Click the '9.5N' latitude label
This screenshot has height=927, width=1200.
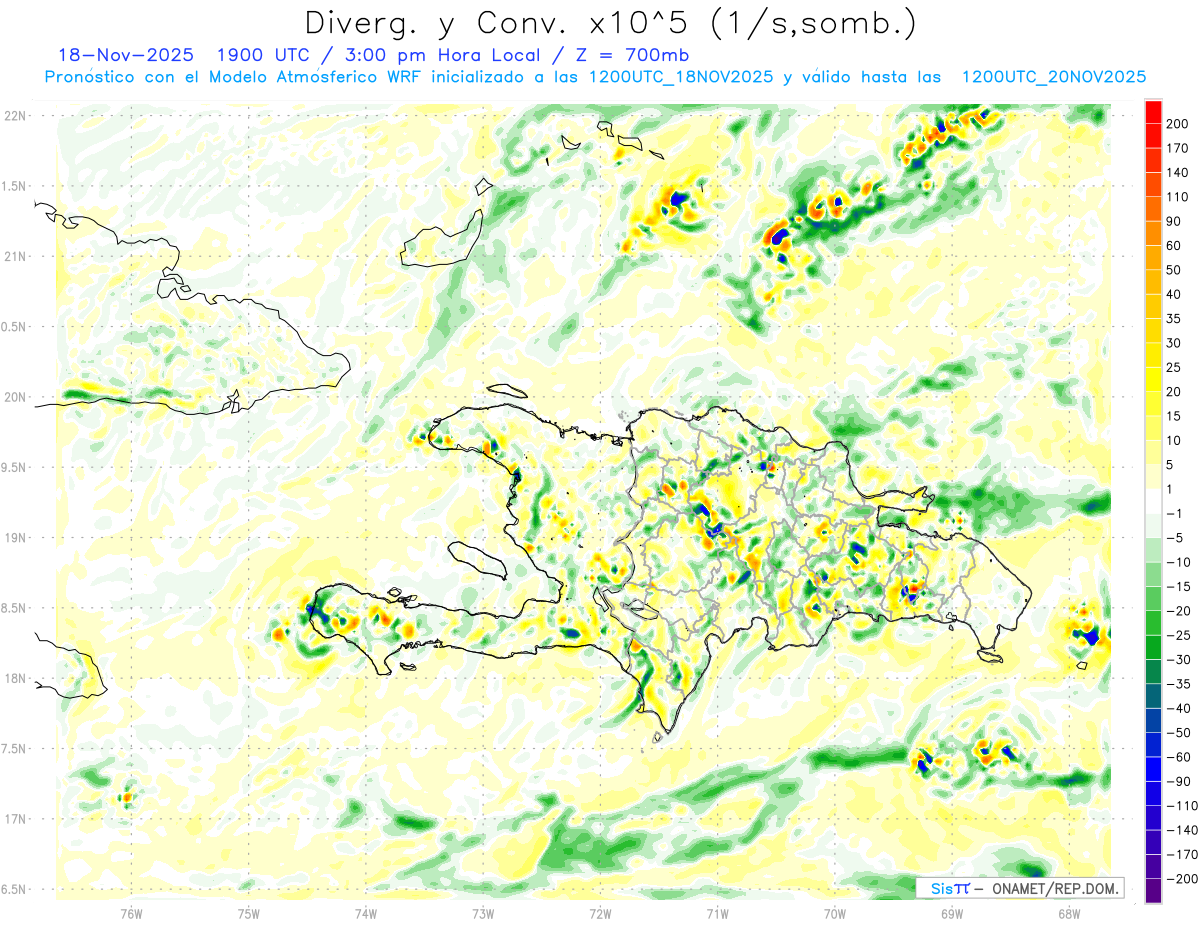[x=14, y=467]
